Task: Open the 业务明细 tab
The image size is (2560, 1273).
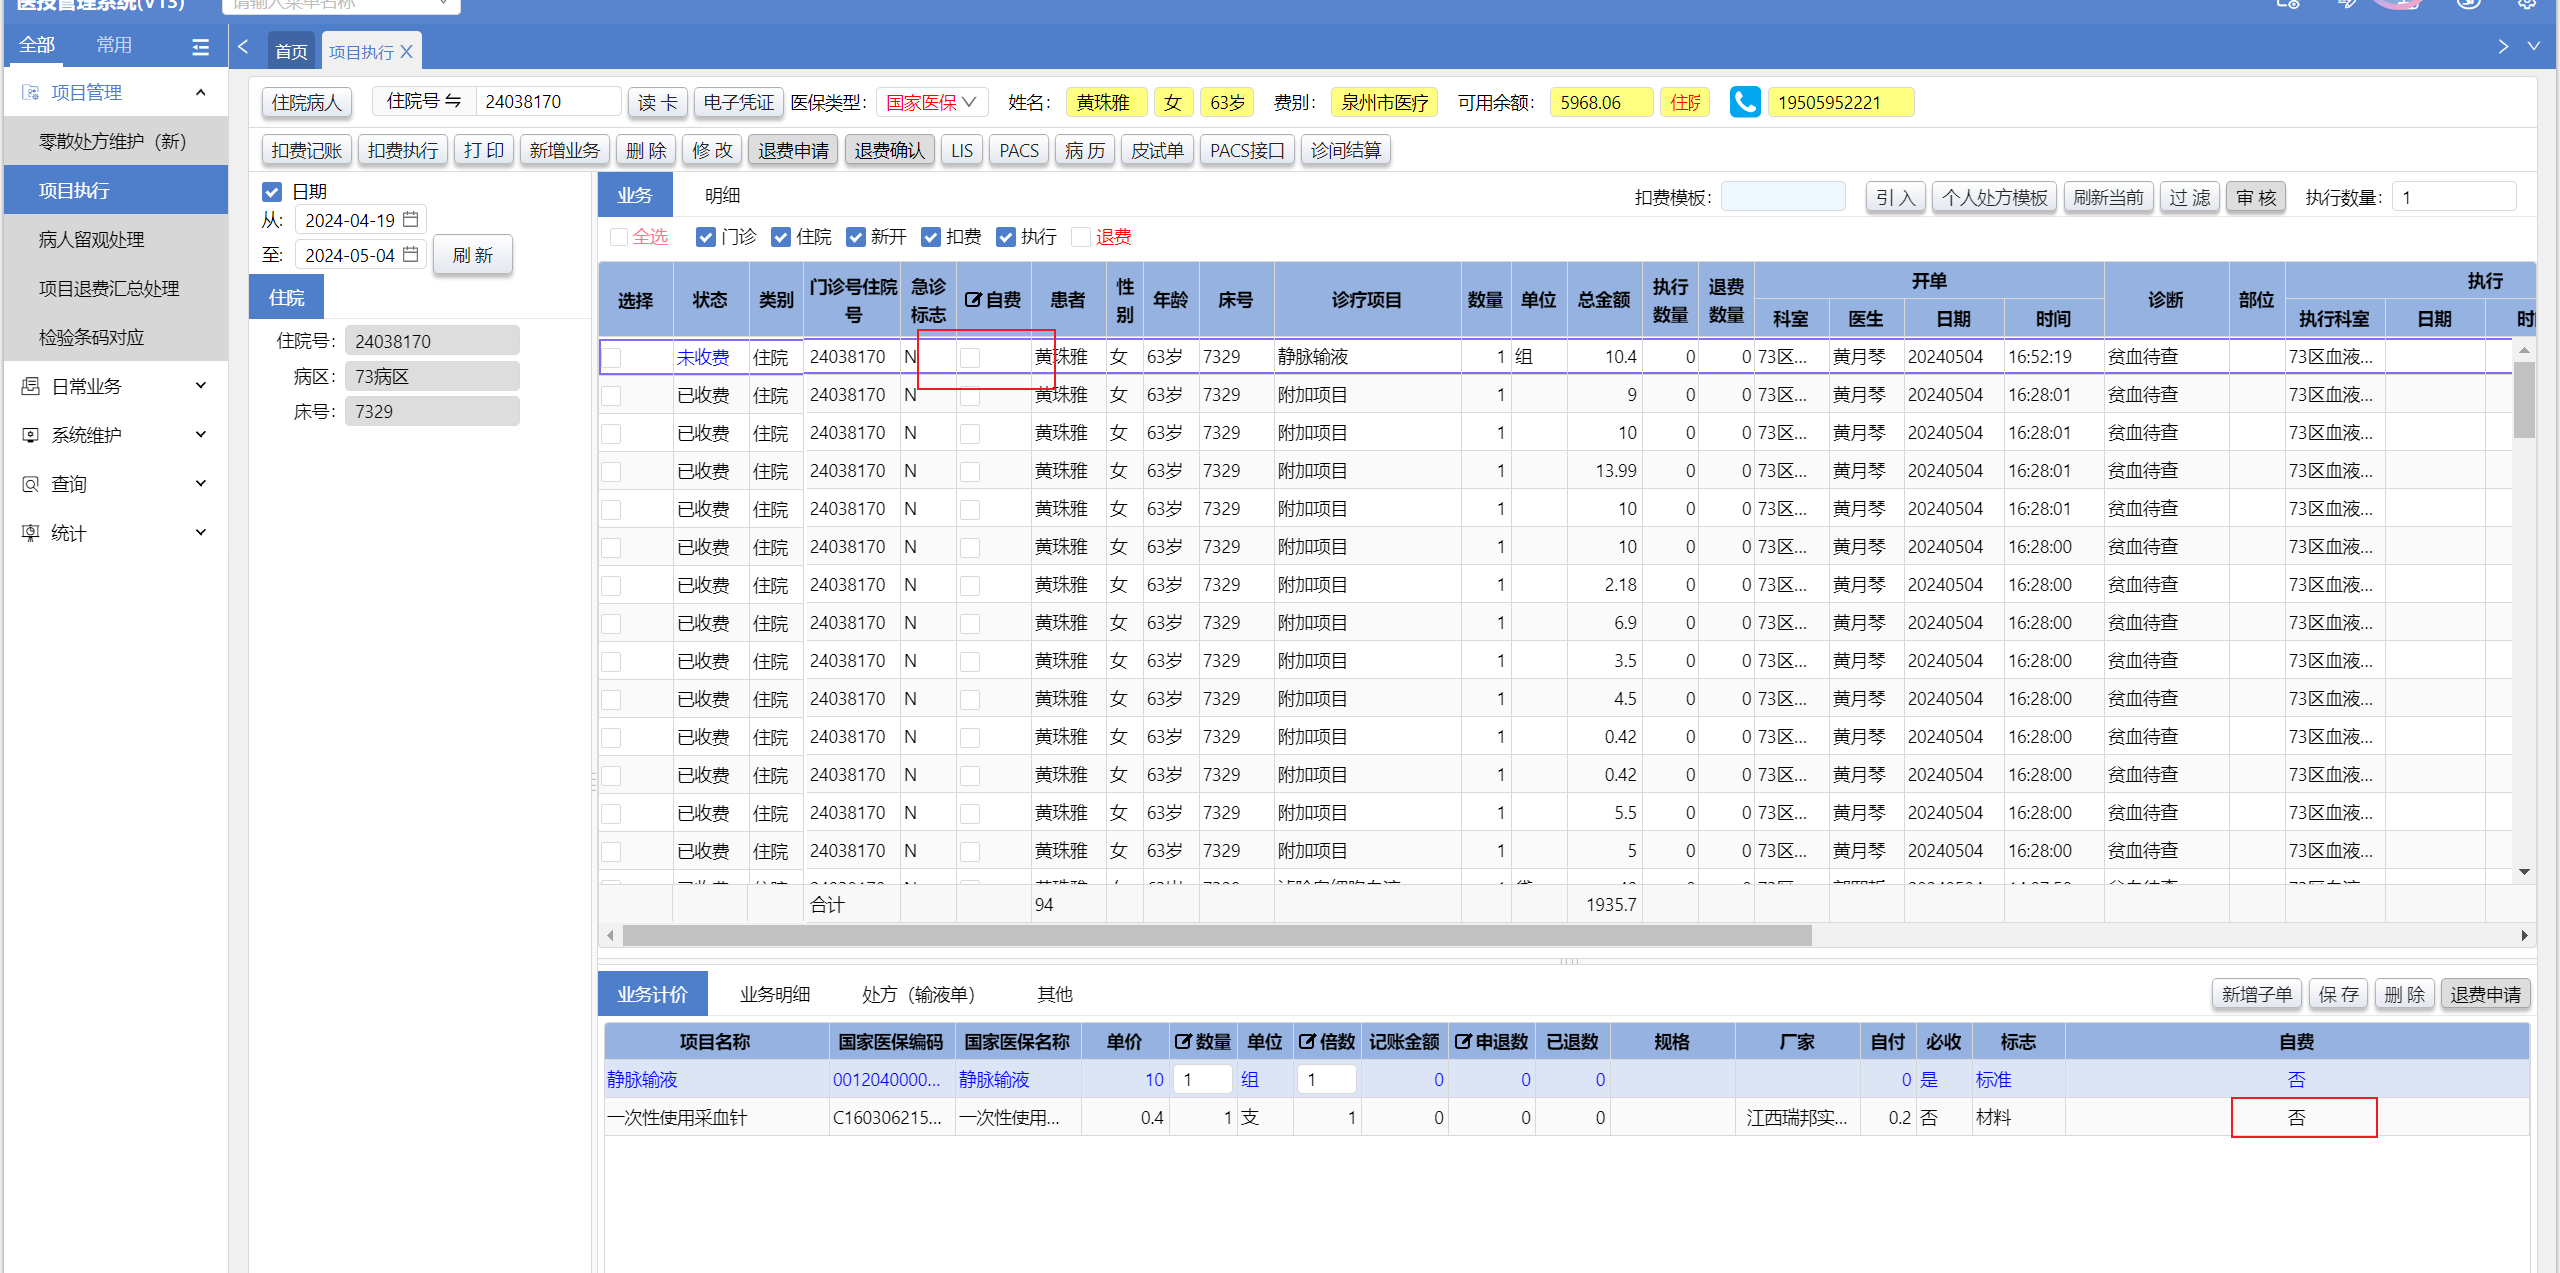Action: (x=774, y=994)
